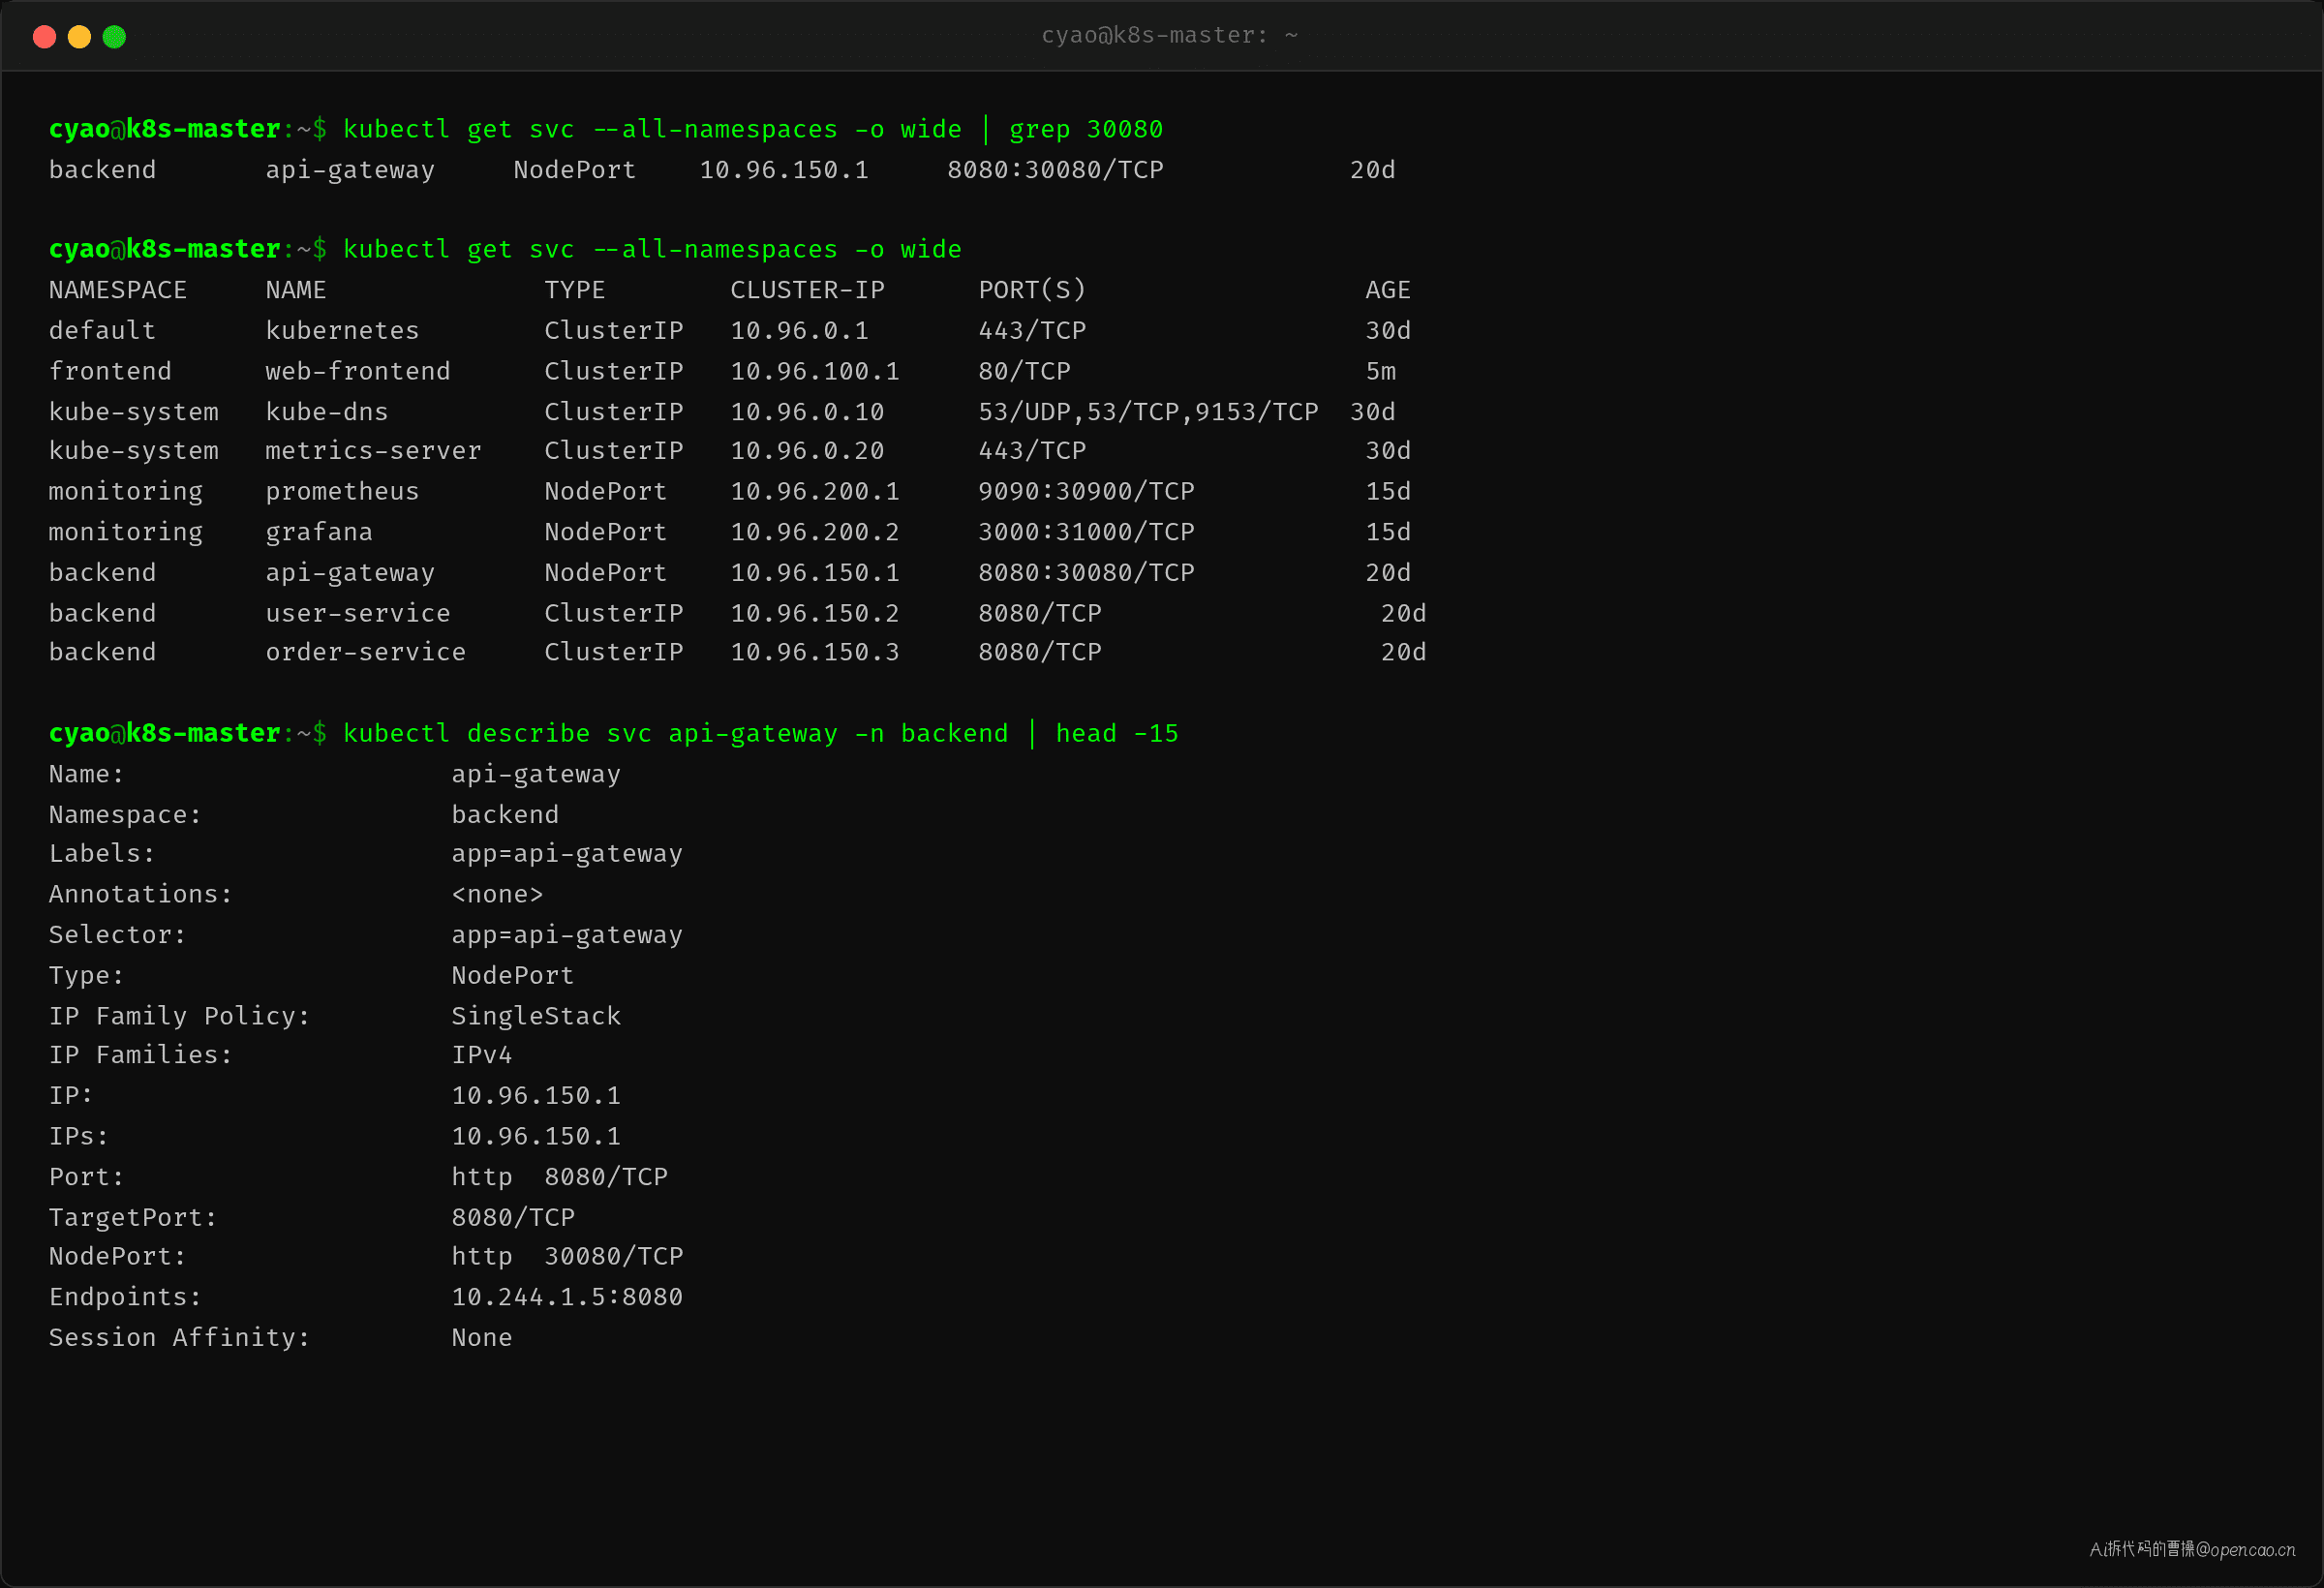2324x1588 pixels.
Task: Click the Endpoints value 10.244.1.5:8080
Action: 567,1297
